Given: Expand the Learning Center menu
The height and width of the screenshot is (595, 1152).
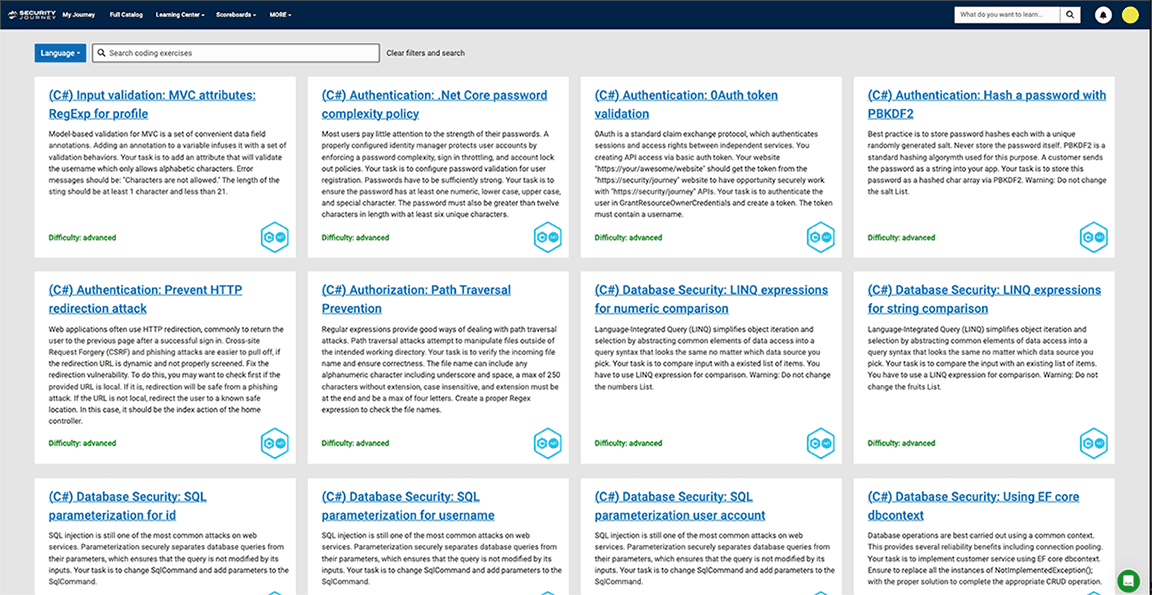Looking at the screenshot, I should (x=179, y=15).
